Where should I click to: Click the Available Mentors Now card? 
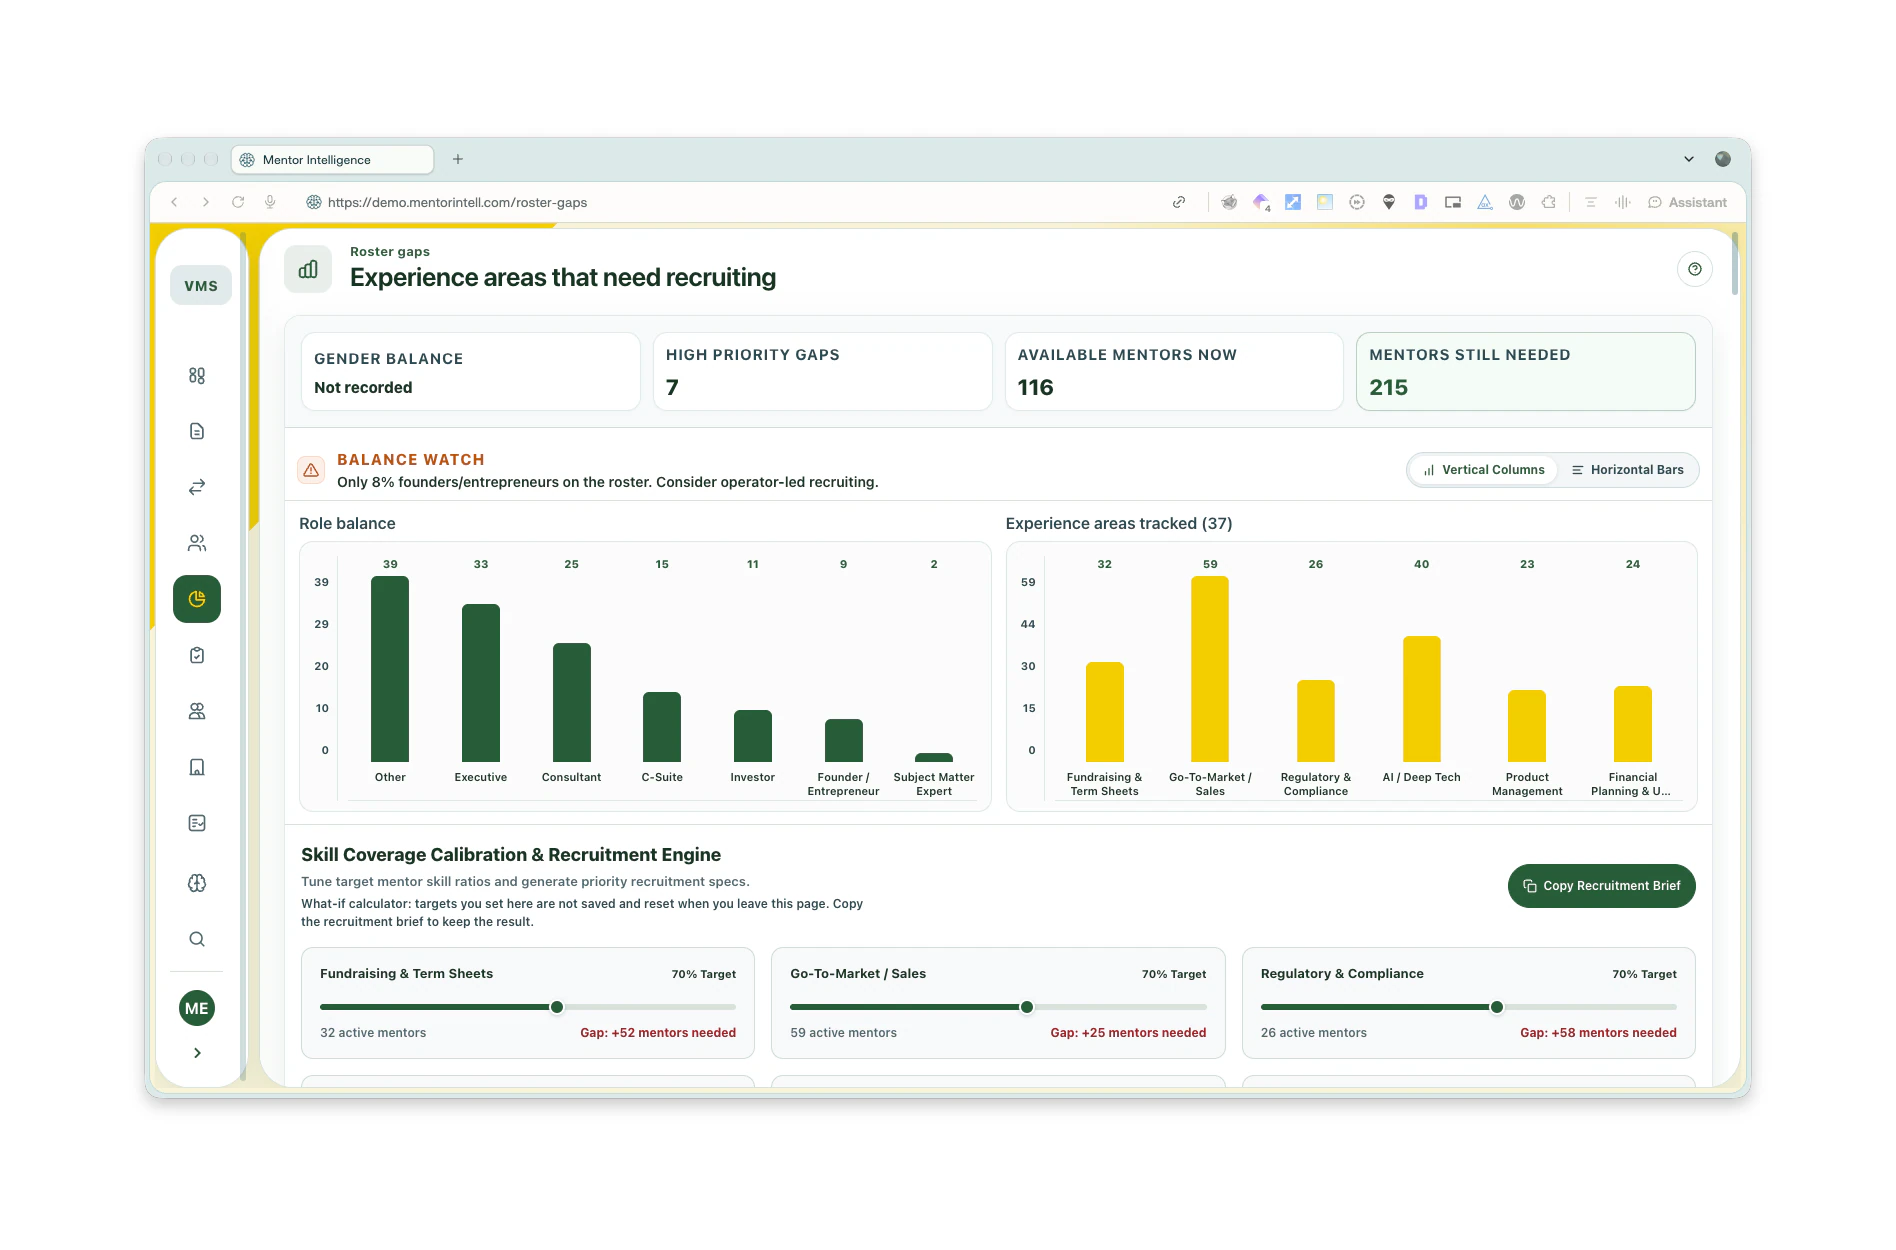pyautogui.click(x=1174, y=372)
